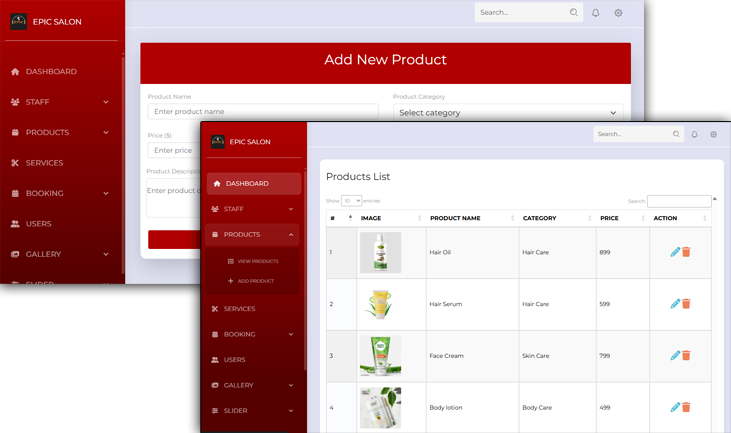Click edit pencil icon for Face Cream
The height and width of the screenshot is (433, 731).
coord(675,356)
